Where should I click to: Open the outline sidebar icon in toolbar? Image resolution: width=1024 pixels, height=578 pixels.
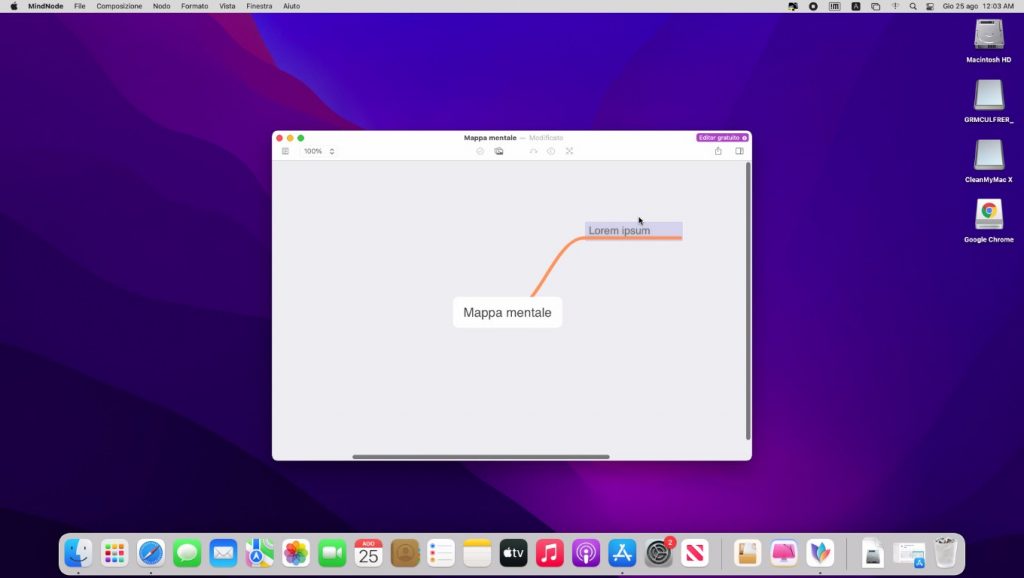point(285,151)
